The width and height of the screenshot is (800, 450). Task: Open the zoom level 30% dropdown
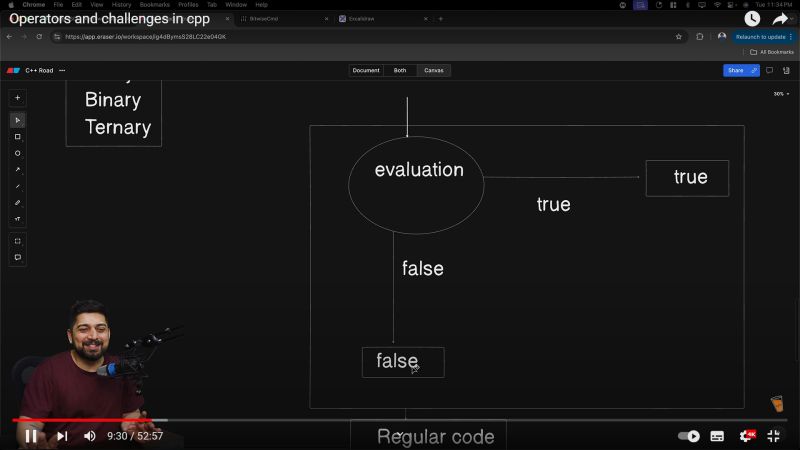[x=781, y=94]
